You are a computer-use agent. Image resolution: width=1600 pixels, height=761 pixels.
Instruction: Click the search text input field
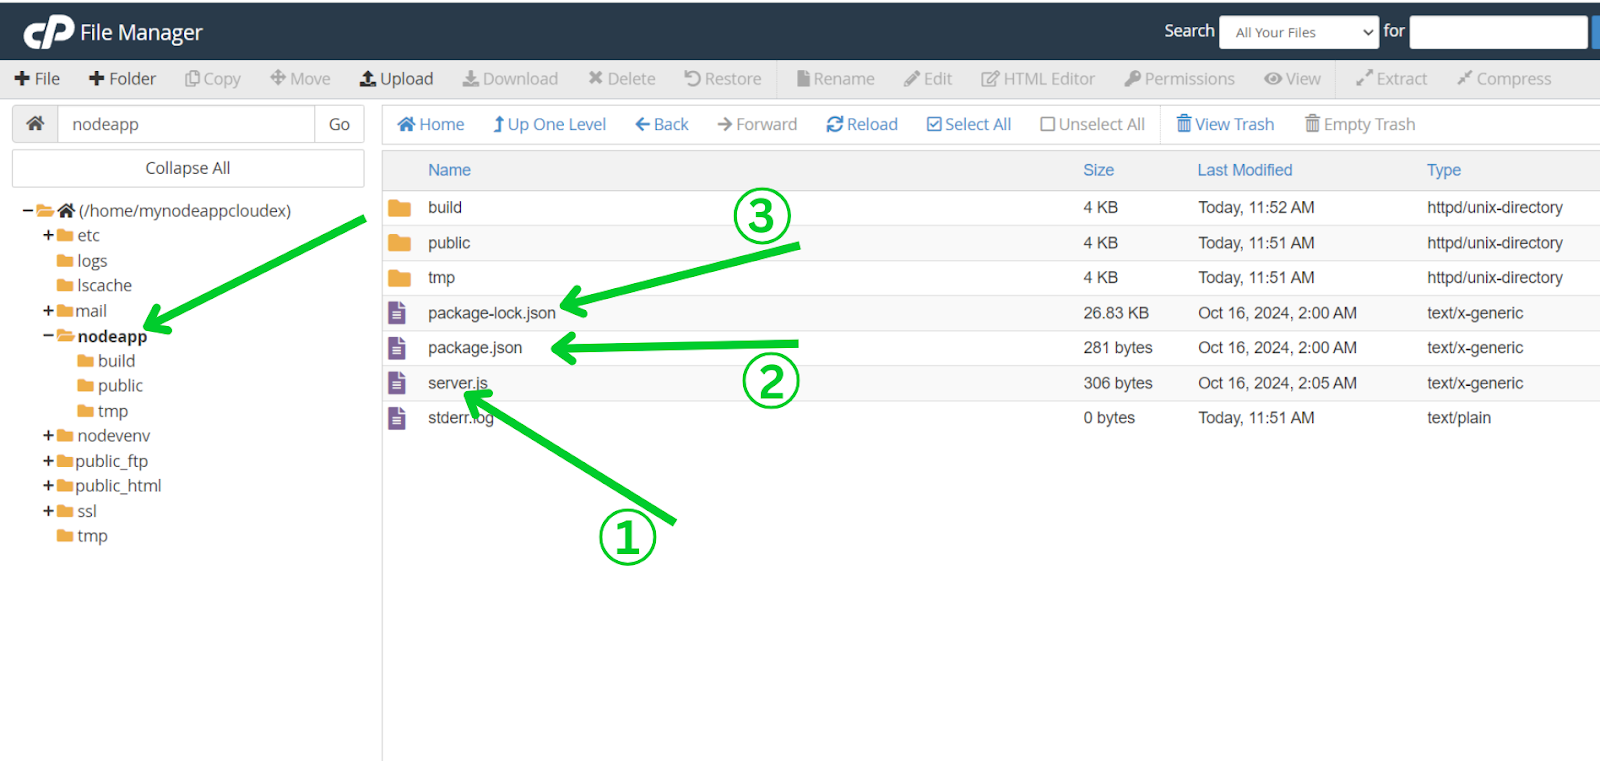pyautogui.click(x=1497, y=32)
